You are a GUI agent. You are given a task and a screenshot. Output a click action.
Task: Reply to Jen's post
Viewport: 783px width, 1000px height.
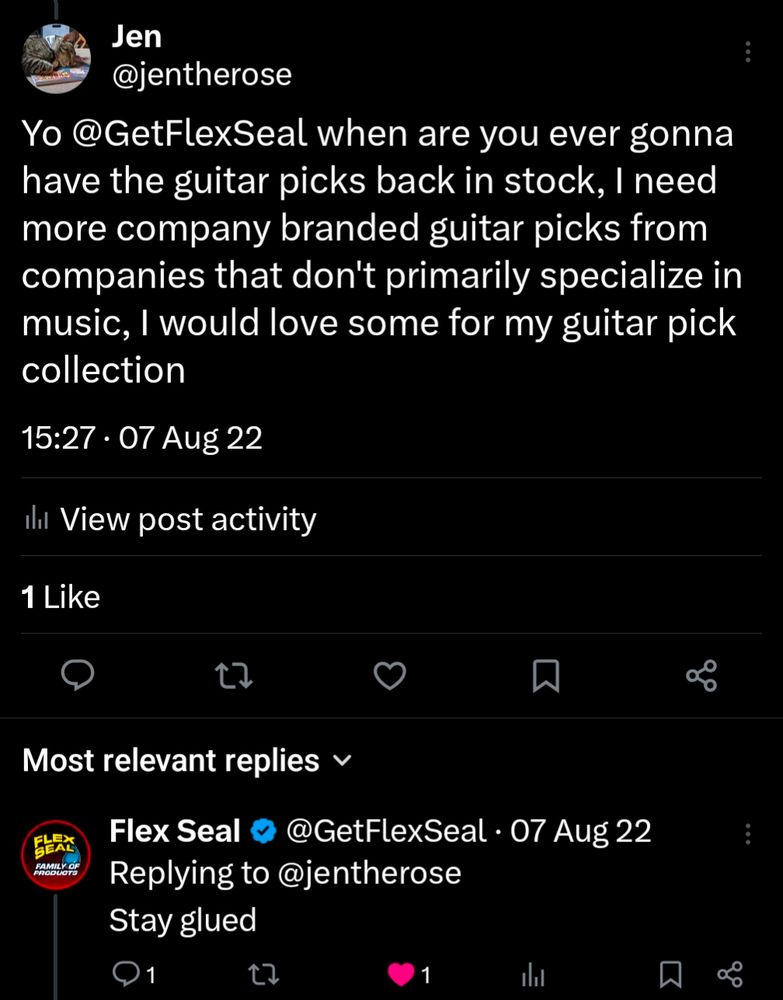[78, 676]
